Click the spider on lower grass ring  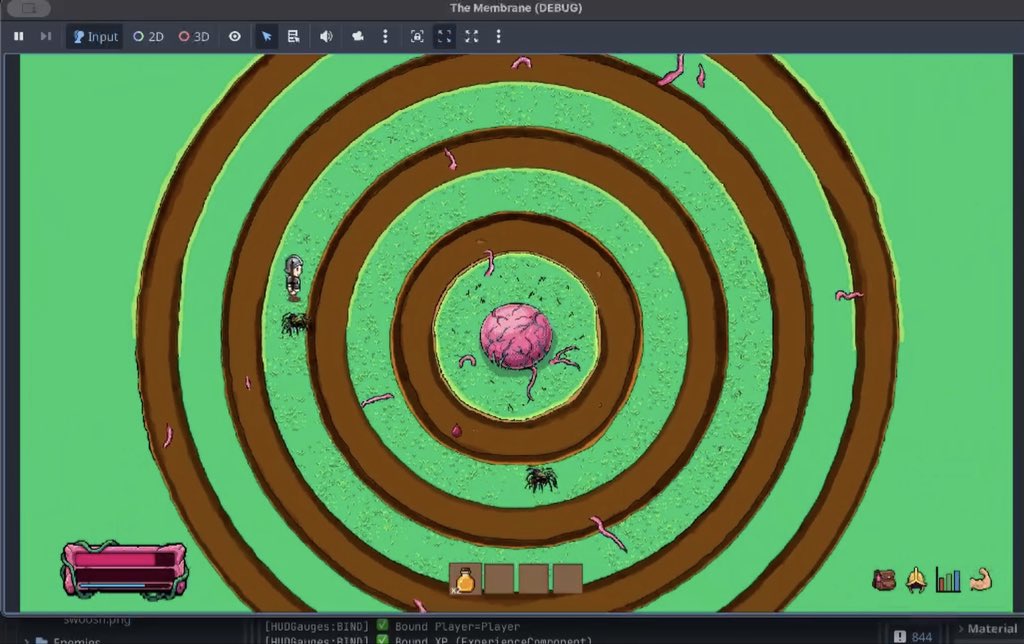click(541, 479)
